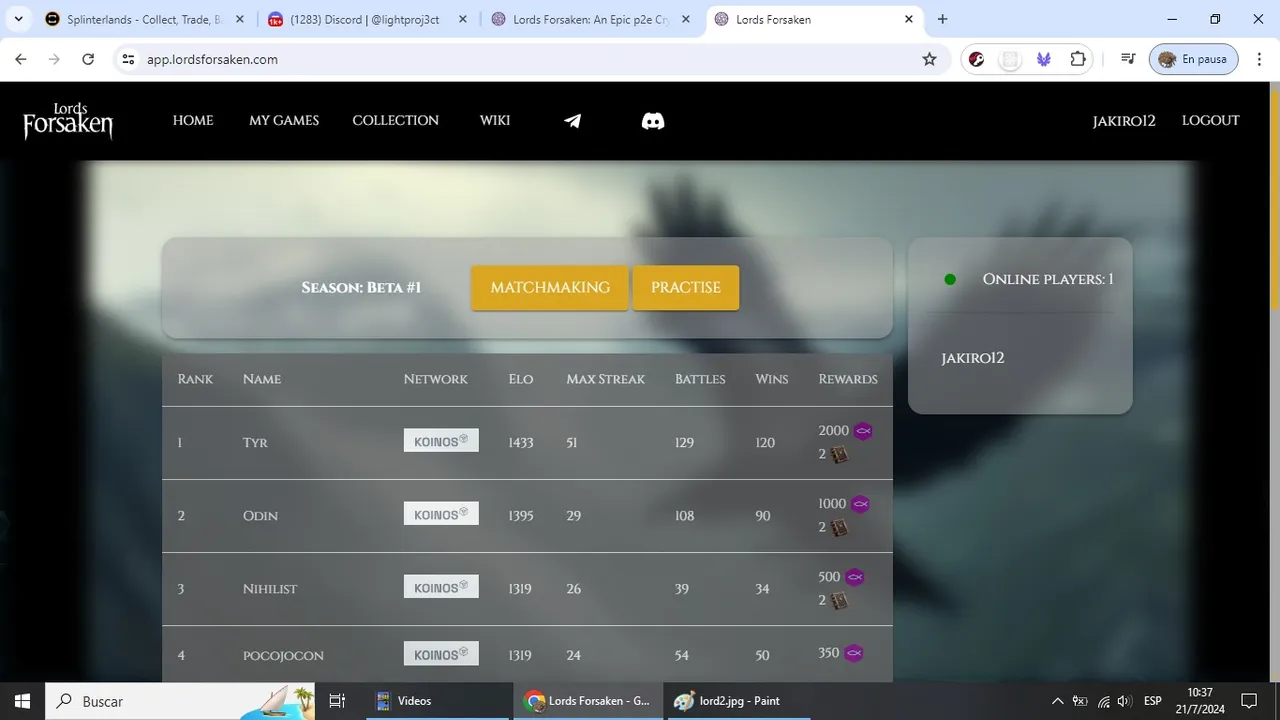1280x720 pixels.
Task: Click the purple winged extension icon
Action: click(1044, 59)
